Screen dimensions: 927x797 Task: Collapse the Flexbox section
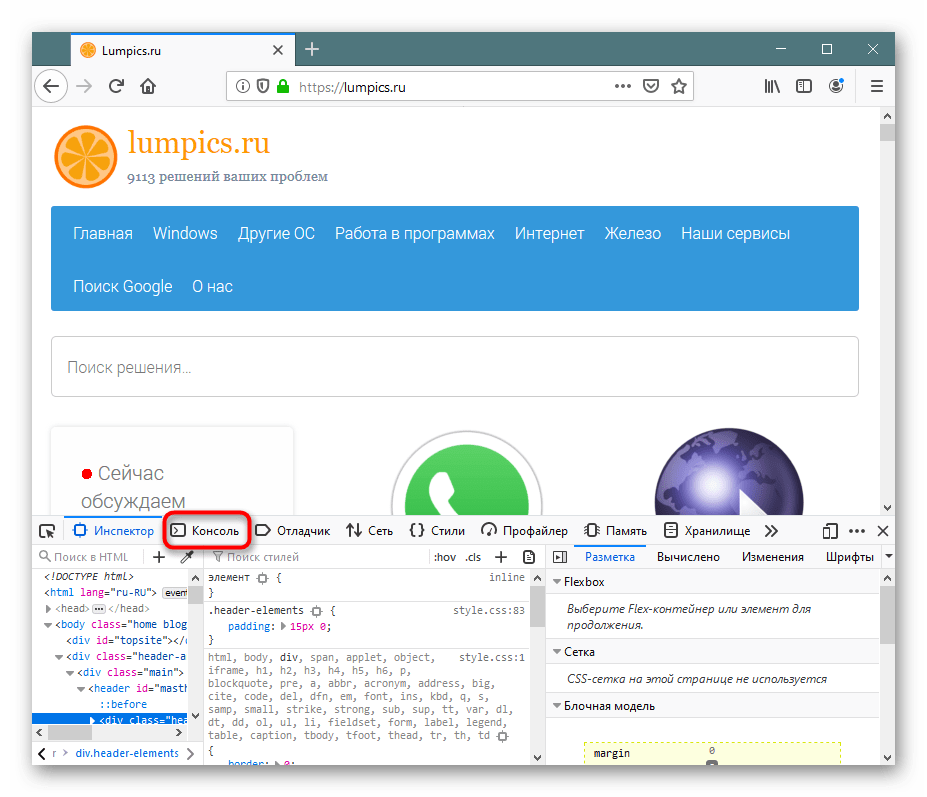[557, 582]
